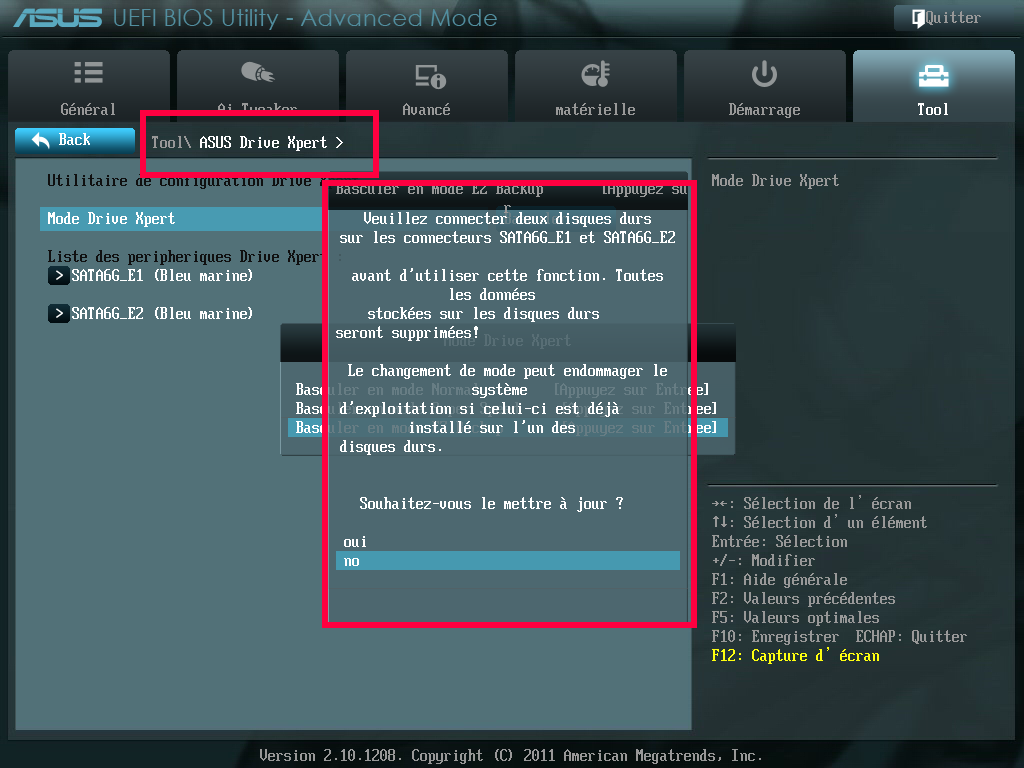Click the Back arrow icon

coord(40,140)
